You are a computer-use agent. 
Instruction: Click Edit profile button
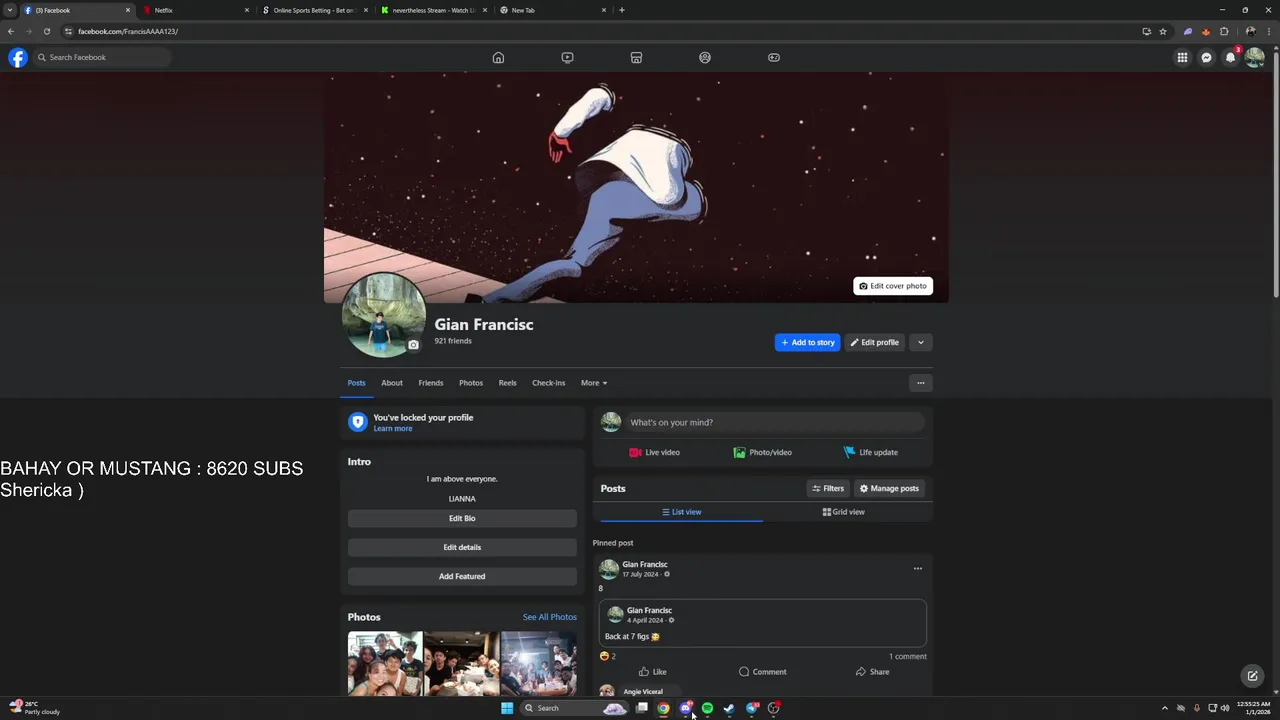tap(875, 342)
